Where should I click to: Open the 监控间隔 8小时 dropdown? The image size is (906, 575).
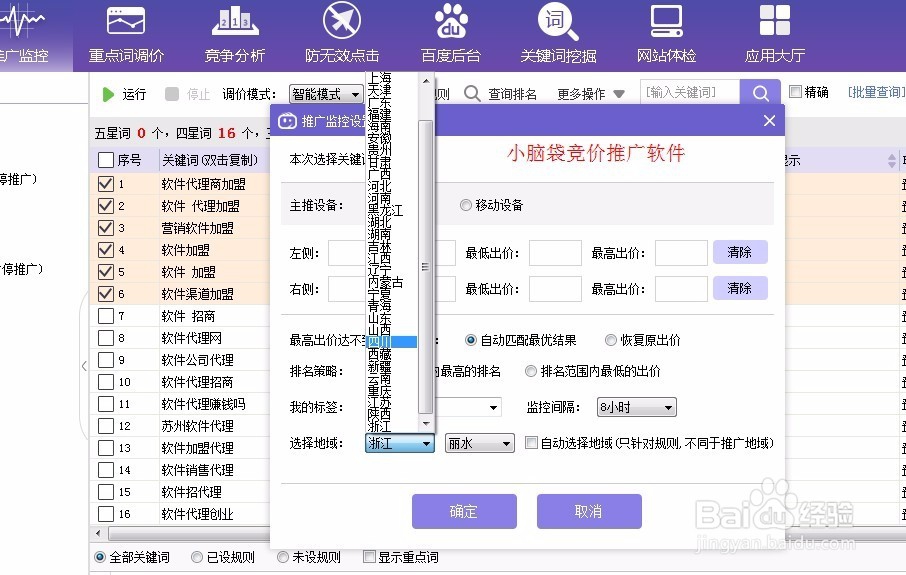636,407
